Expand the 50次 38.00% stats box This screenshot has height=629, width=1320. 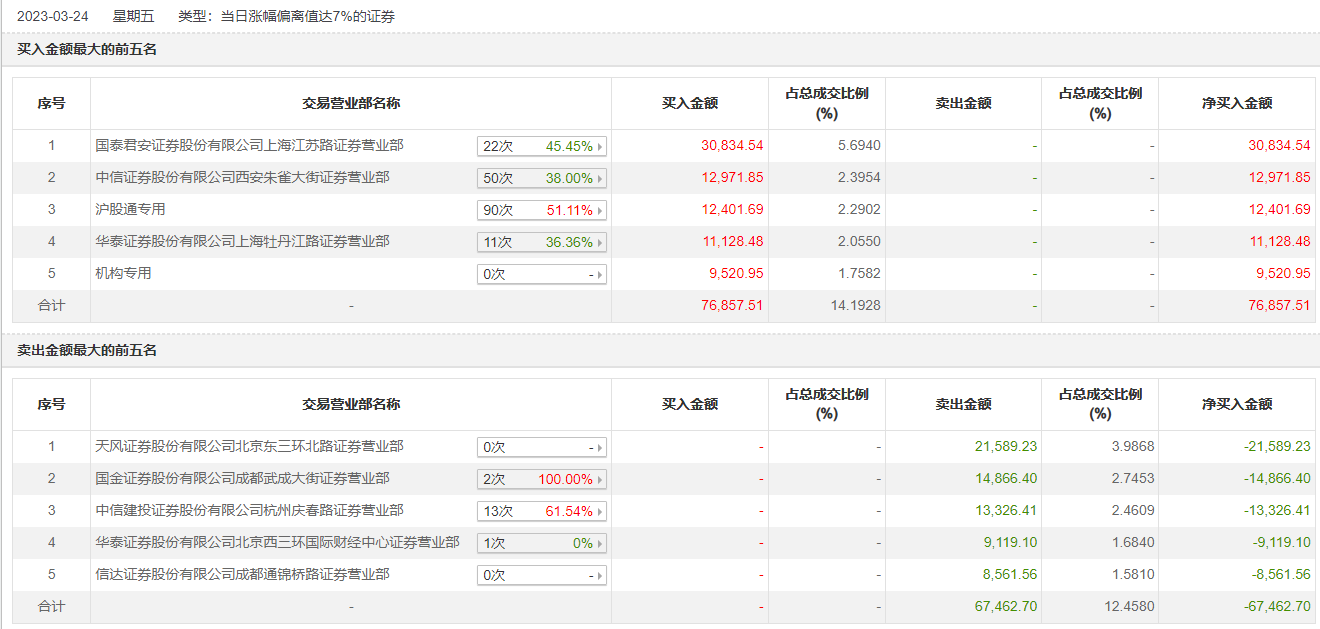601,179
